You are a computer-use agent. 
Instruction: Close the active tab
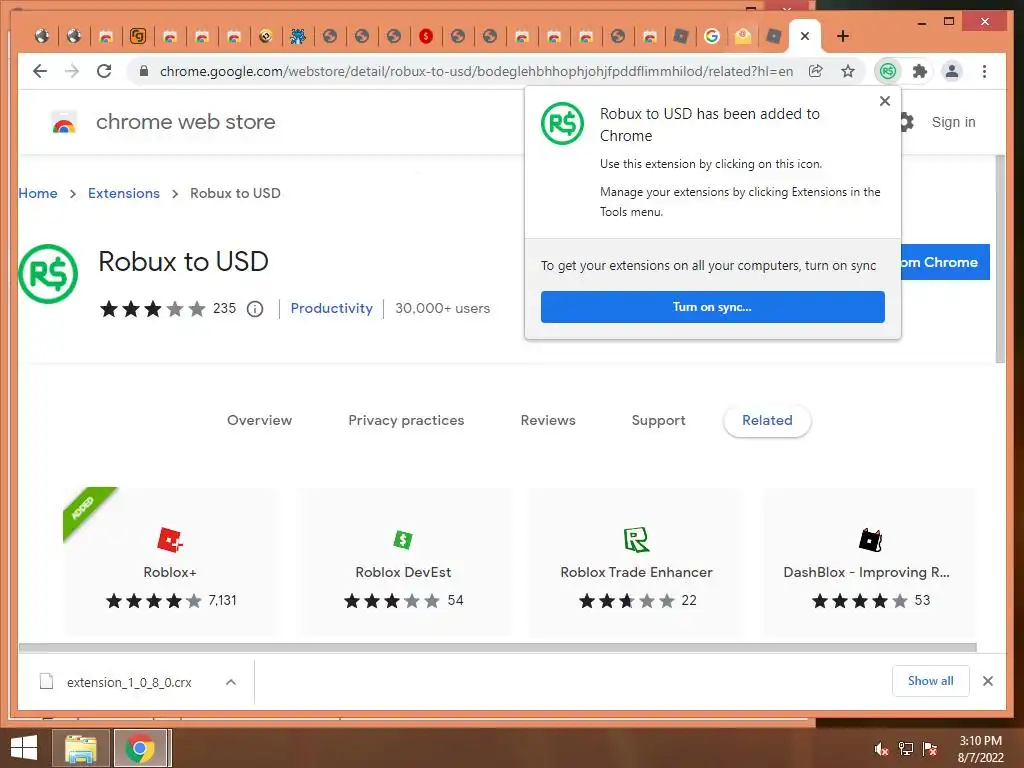click(805, 36)
